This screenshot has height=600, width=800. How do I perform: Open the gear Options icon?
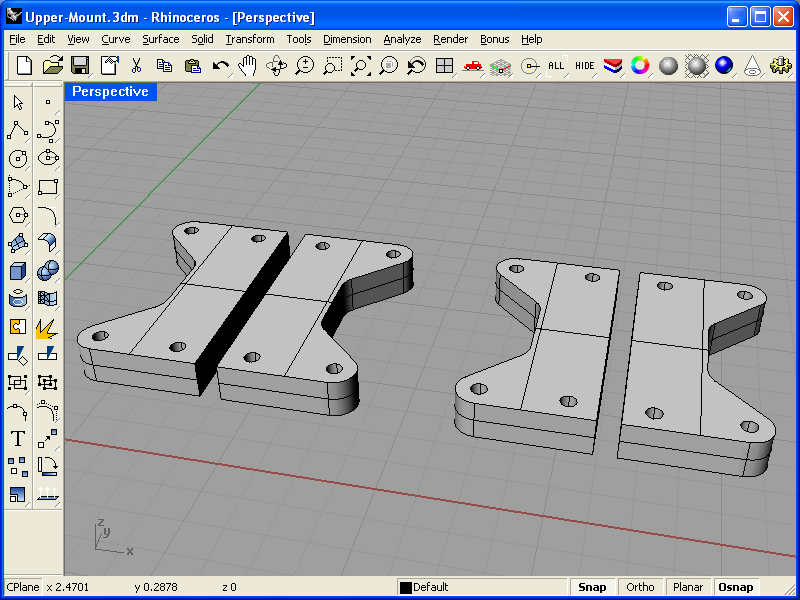pos(780,65)
